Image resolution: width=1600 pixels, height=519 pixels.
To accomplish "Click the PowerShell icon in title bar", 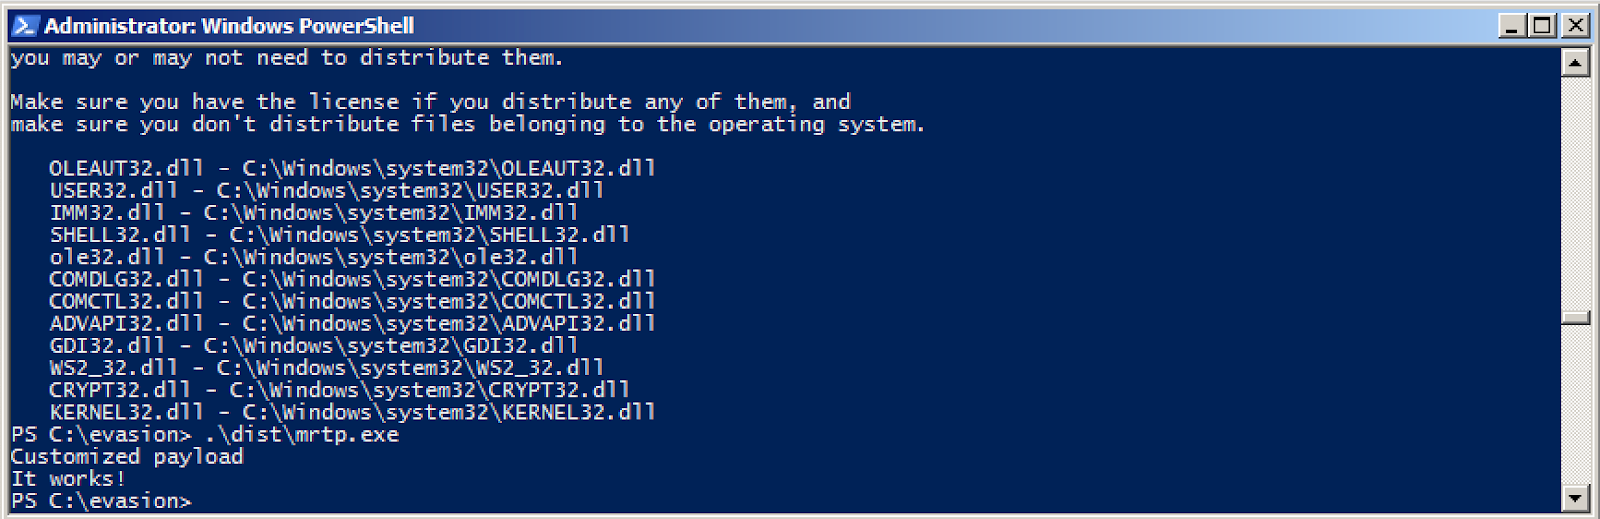I will click(x=24, y=25).
